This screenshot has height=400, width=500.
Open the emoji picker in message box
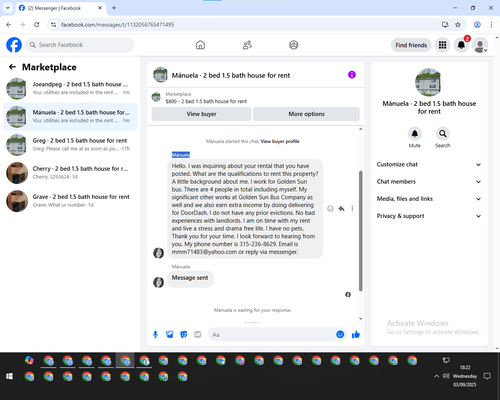tap(340, 334)
